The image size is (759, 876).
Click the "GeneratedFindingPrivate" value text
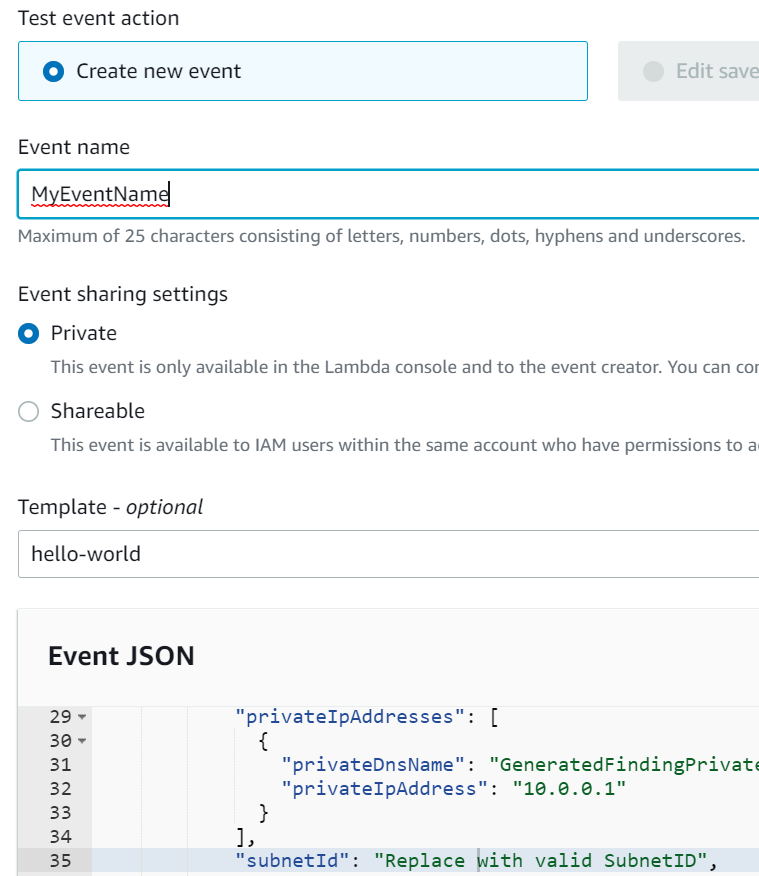click(624, 765)
